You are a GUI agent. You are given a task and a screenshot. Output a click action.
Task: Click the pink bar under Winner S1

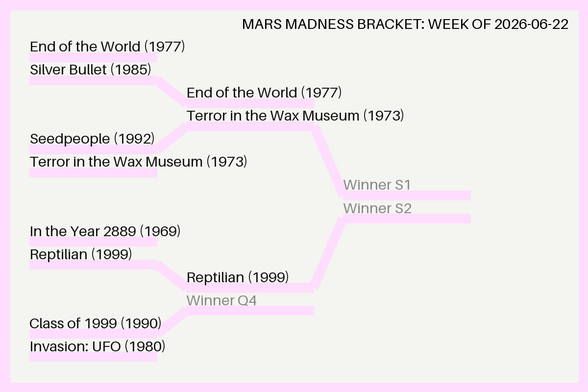tap(407, 195)
